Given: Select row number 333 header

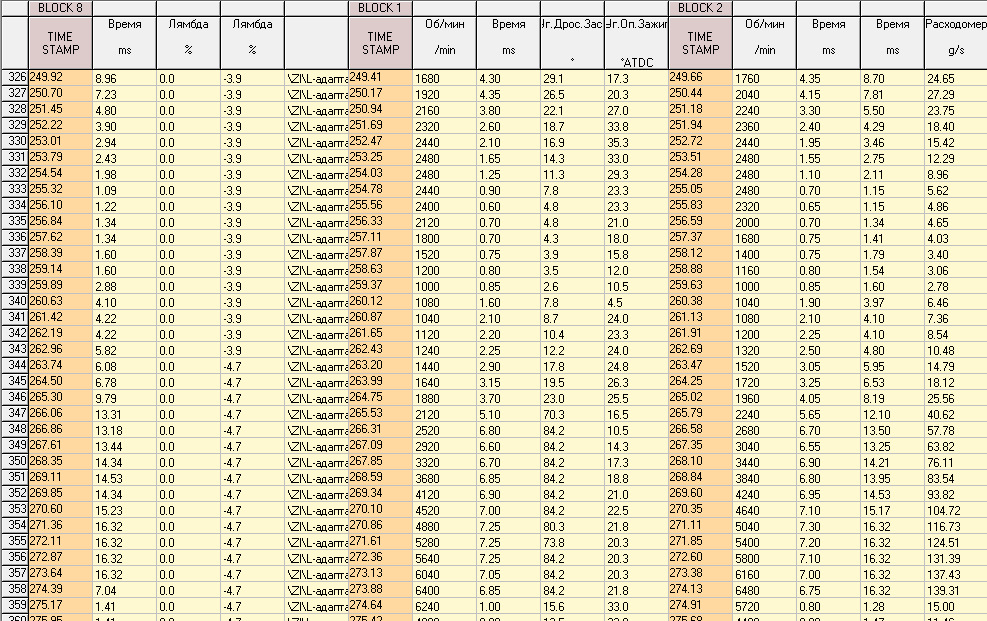Looking at the screenshot, I should (14, 190).
